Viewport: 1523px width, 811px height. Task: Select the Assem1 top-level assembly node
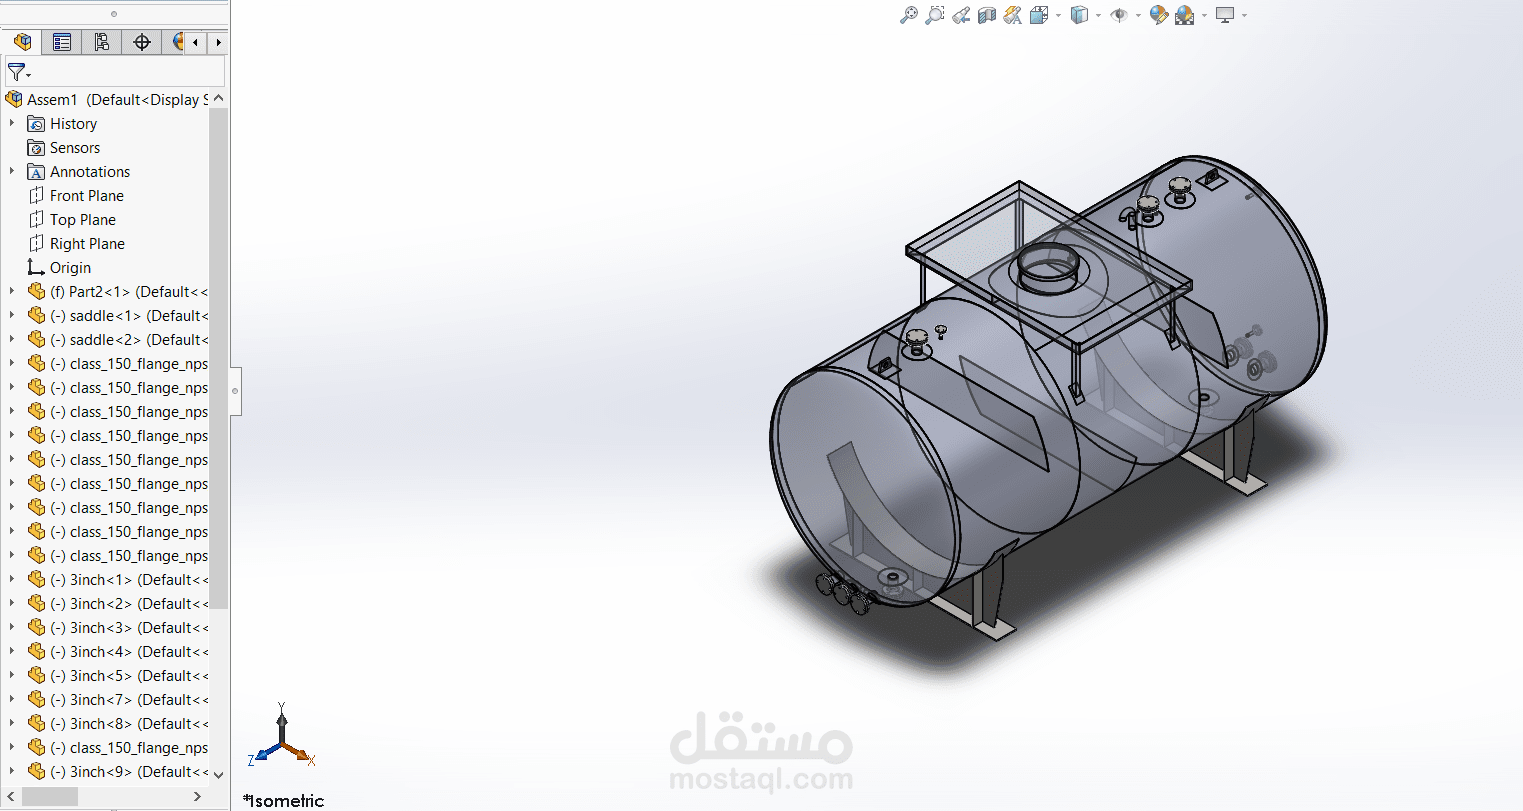[107, 100]
